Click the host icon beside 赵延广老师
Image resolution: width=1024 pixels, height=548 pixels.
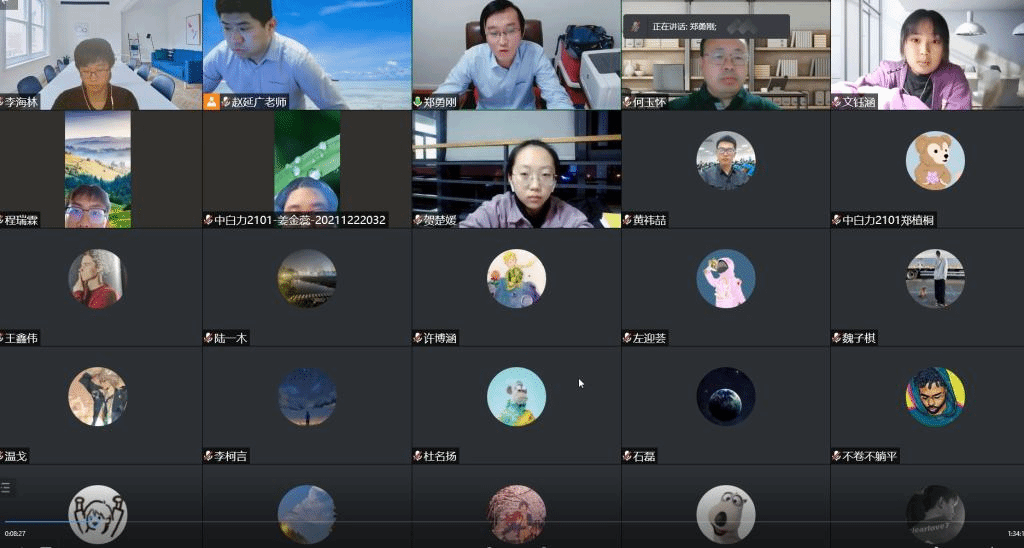(x=211, y=102)
